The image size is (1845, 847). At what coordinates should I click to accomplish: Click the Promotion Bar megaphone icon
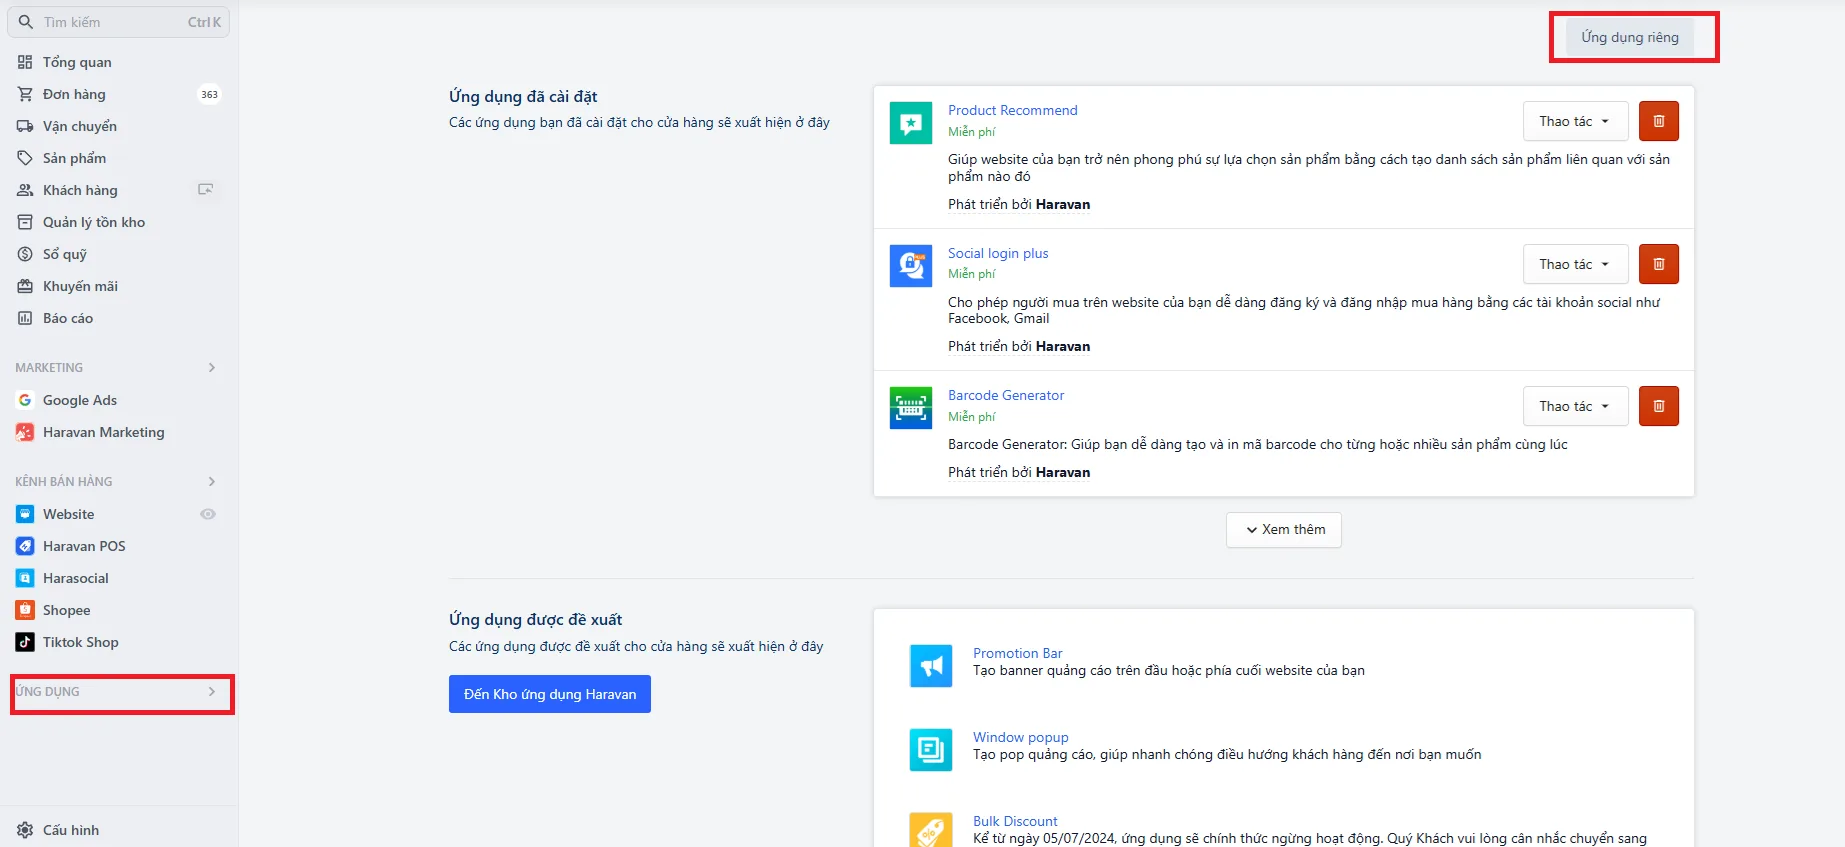pos(931,666)
